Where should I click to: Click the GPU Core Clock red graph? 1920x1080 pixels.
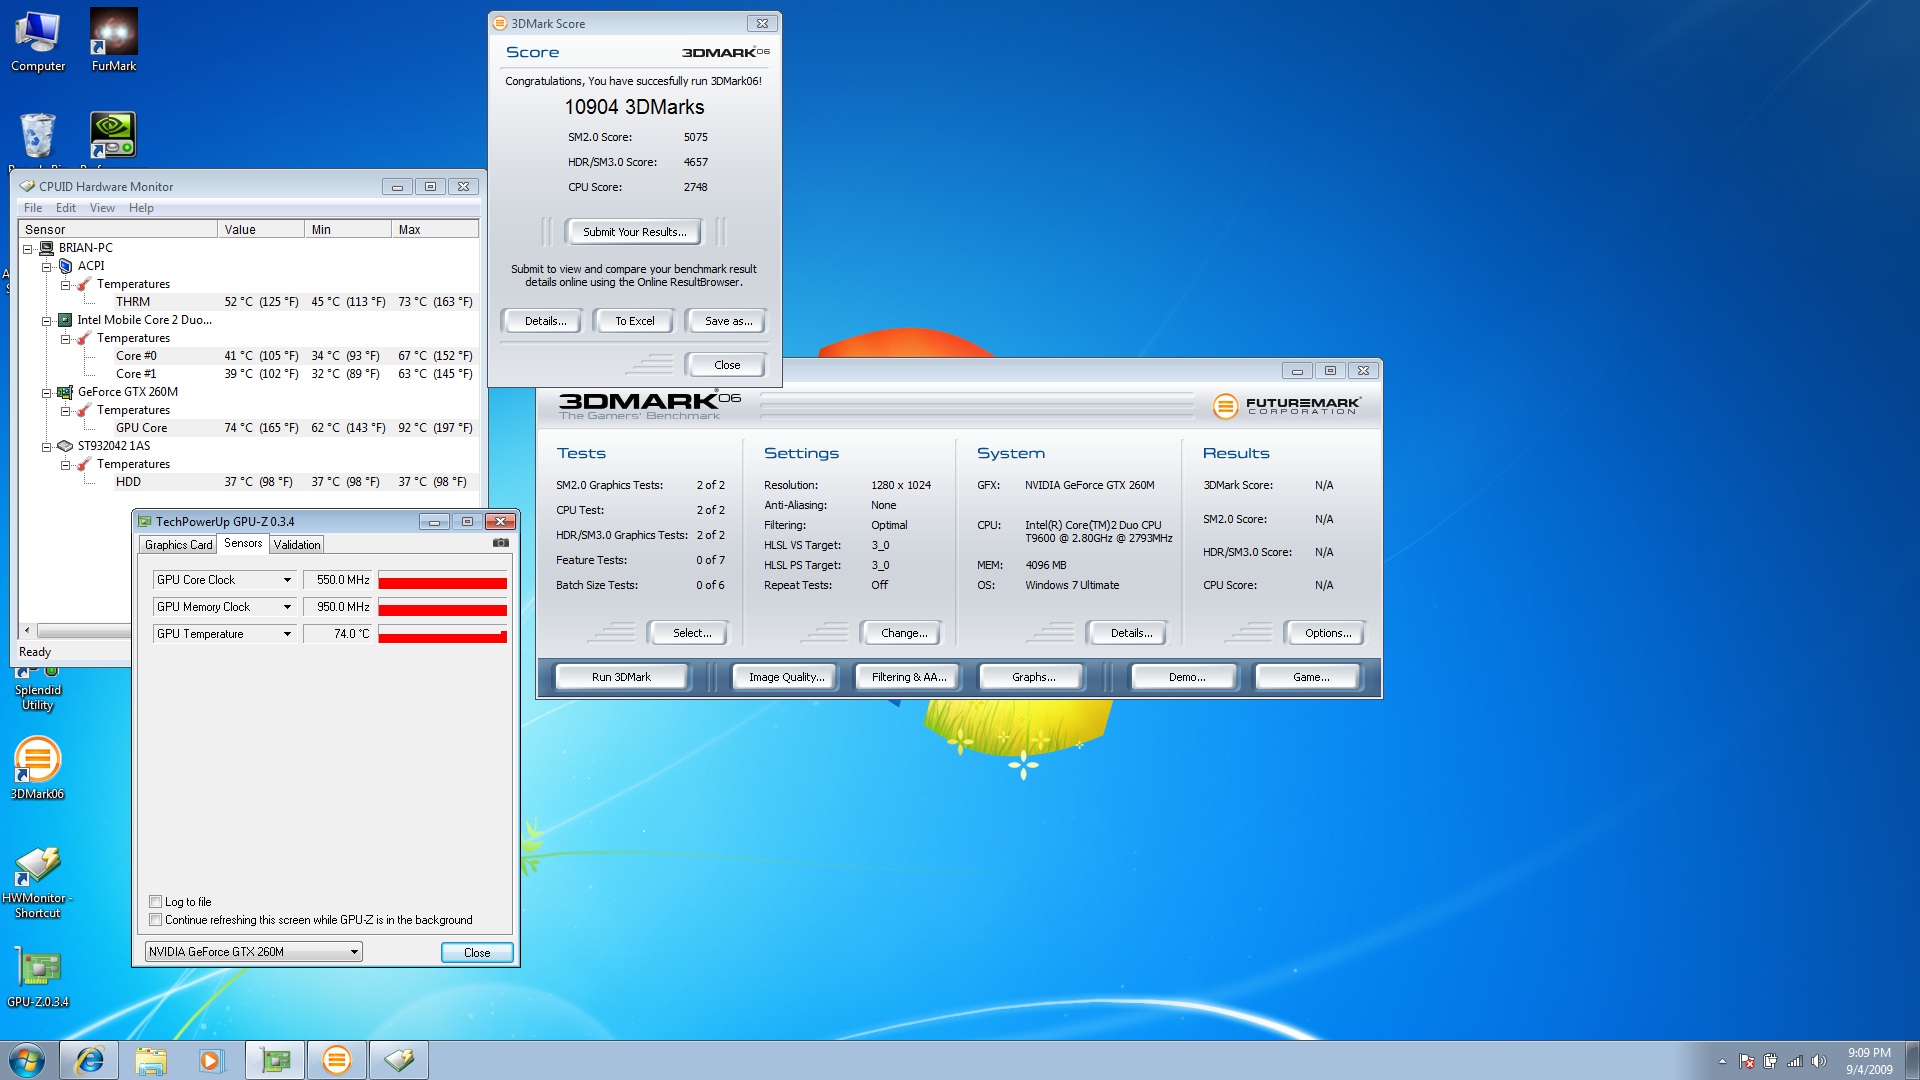[x=442, y=580]
